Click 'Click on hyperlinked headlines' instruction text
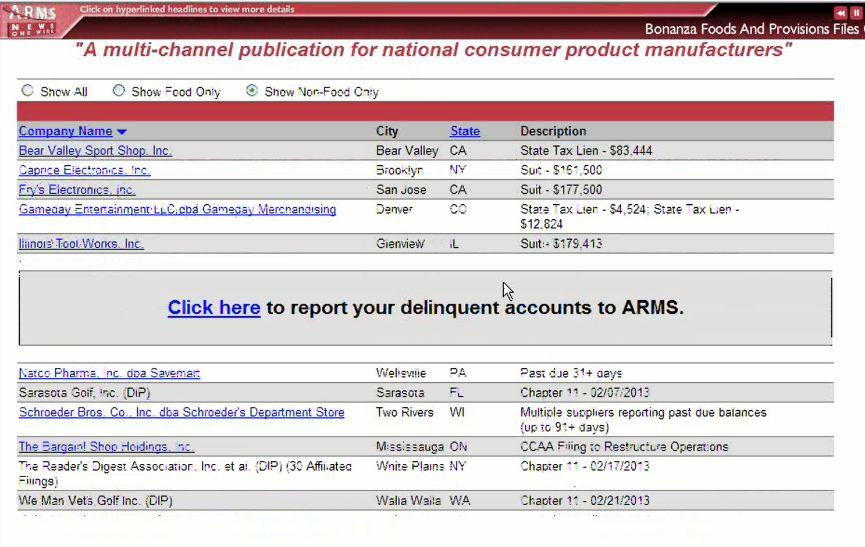The height and width of the screenshot is (547, 865). 187,9
